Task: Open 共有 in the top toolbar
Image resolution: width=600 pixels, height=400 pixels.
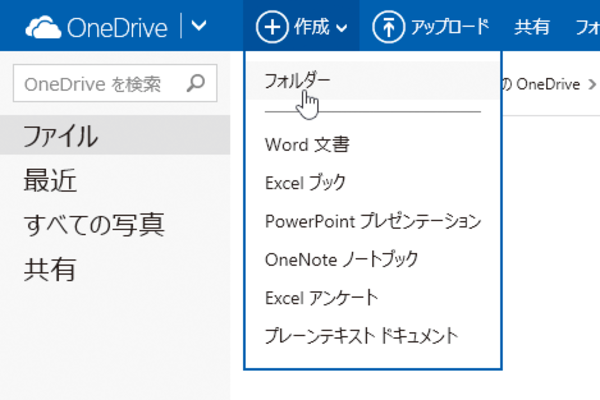Action: coord(532,27)
